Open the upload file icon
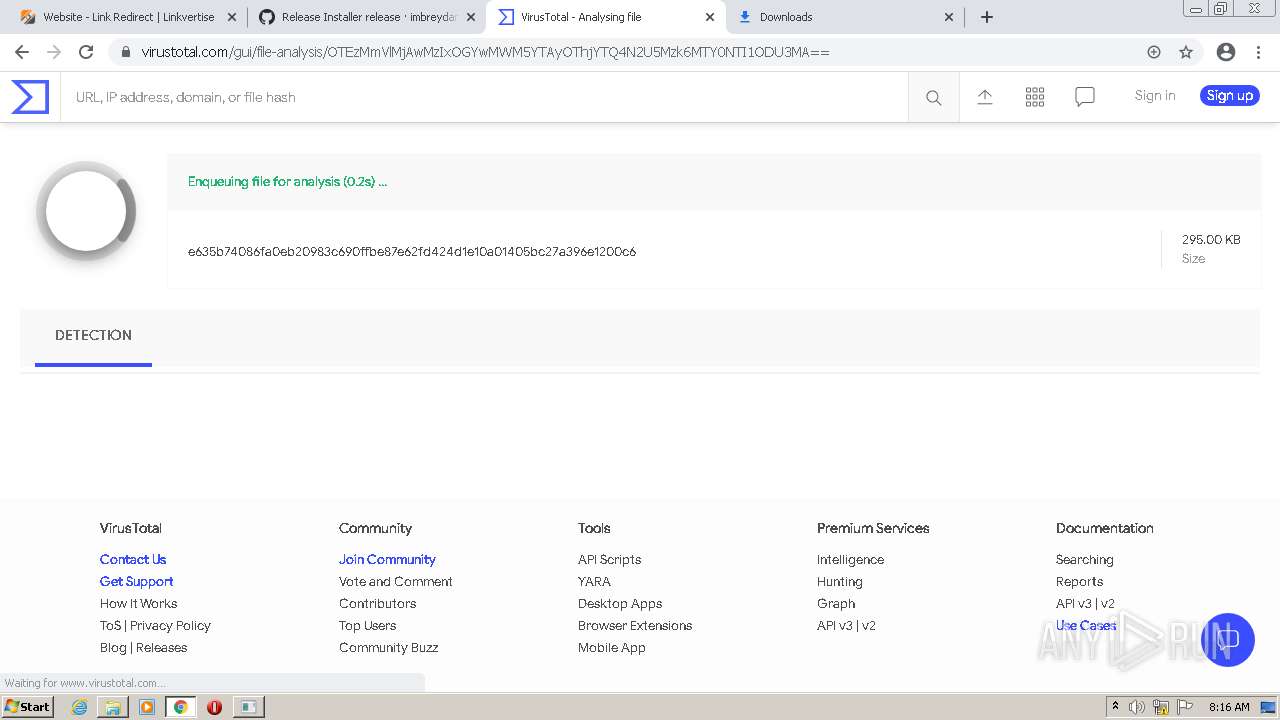The height and width of the screenshot is (720, 1280). (985, 97)
